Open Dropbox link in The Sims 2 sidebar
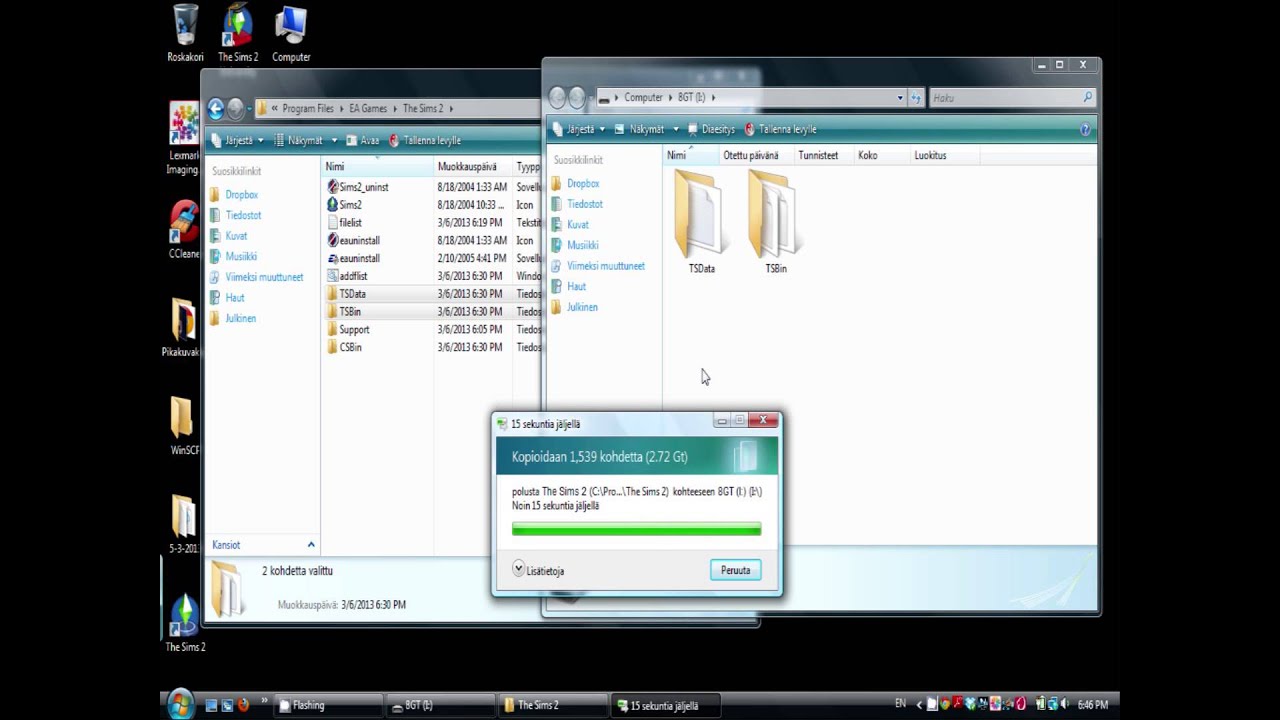 241,195
